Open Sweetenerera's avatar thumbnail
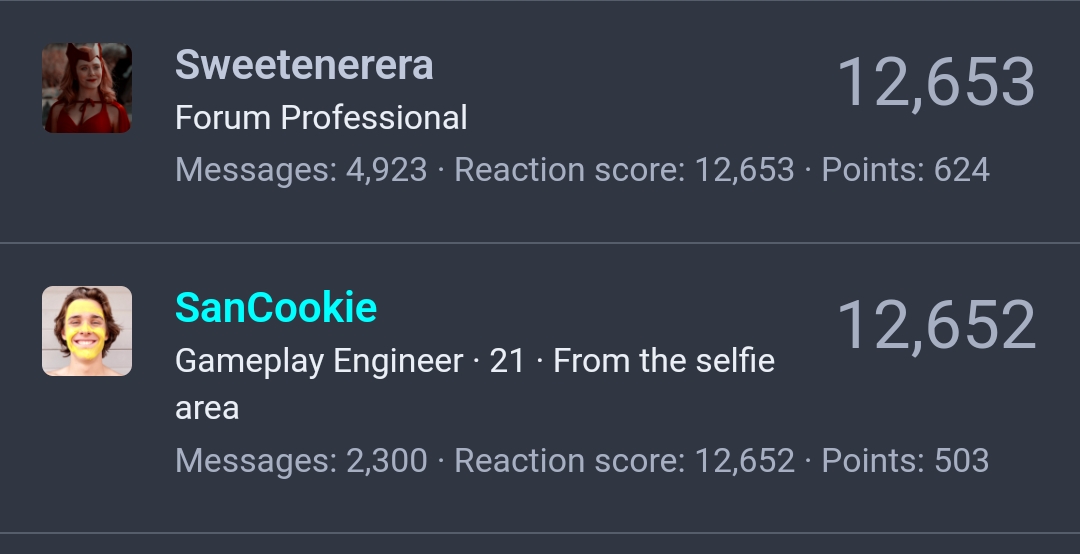 pyautogui.click(x=87, y=88)
